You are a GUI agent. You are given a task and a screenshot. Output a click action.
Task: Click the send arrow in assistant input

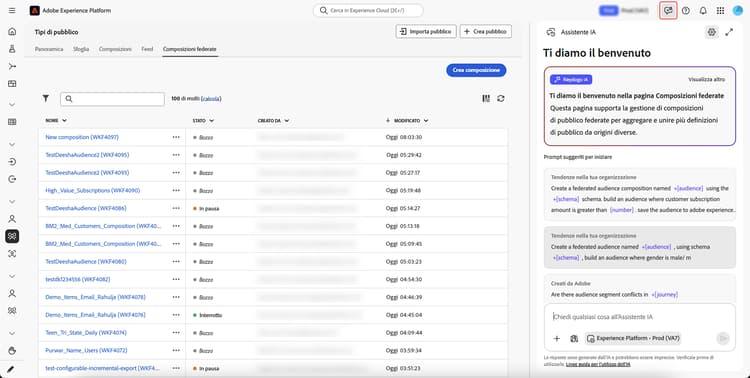723,338
